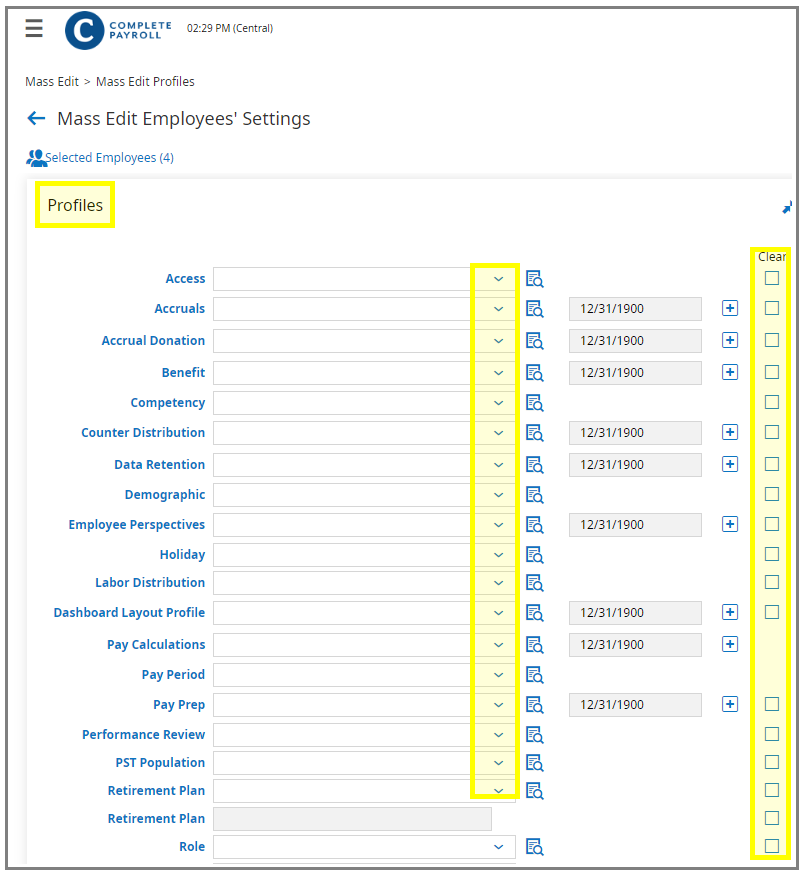Check the Clear box for Competency
Image resolution: width=799 pixels, height=870 pixels.
[x=772, y=402]
